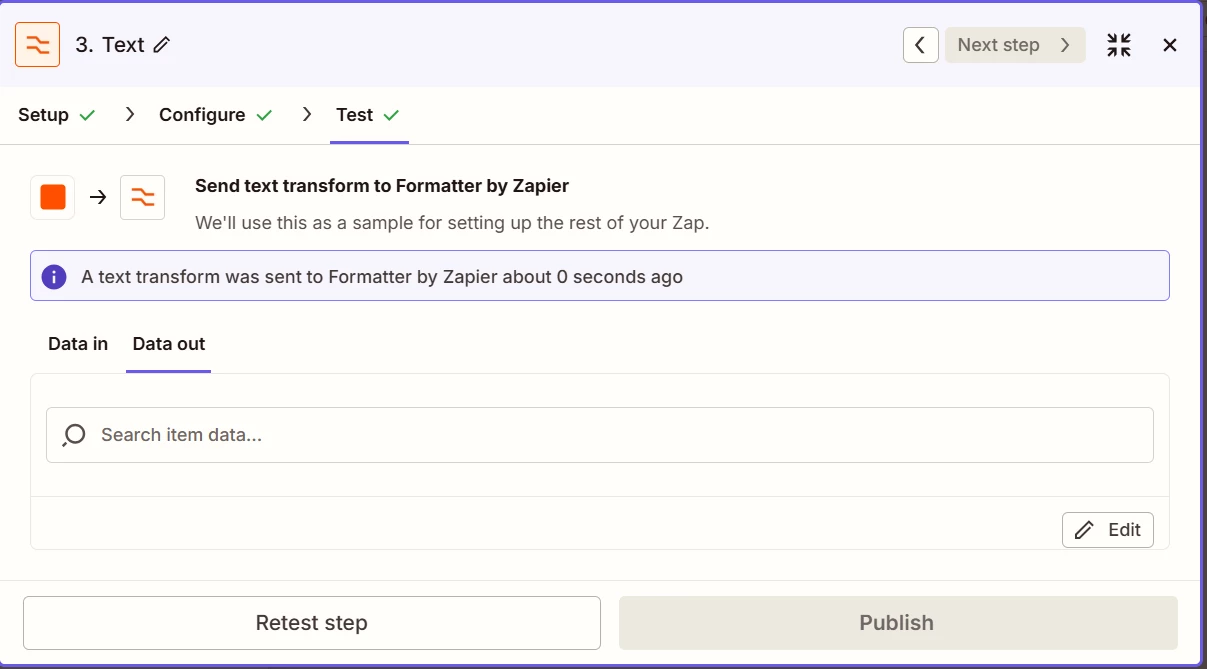Click the Formatter icon after the arrow
The height and width of the screenshot is (669, 1207).
[x=142, y=197]
